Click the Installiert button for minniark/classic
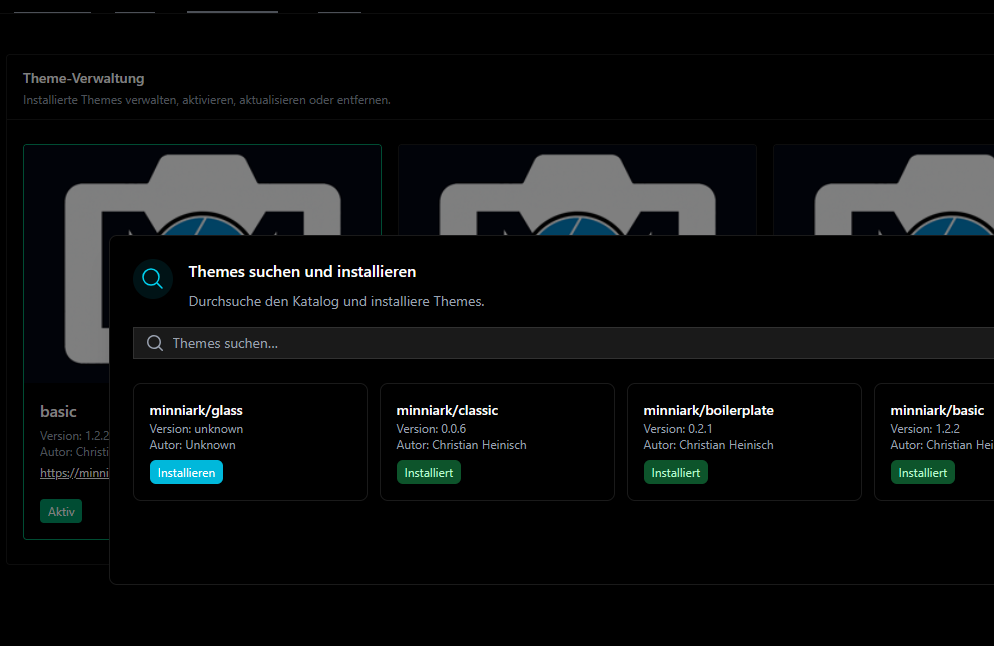The height and width of the screenshot is (646, 994). pos(428,471)
